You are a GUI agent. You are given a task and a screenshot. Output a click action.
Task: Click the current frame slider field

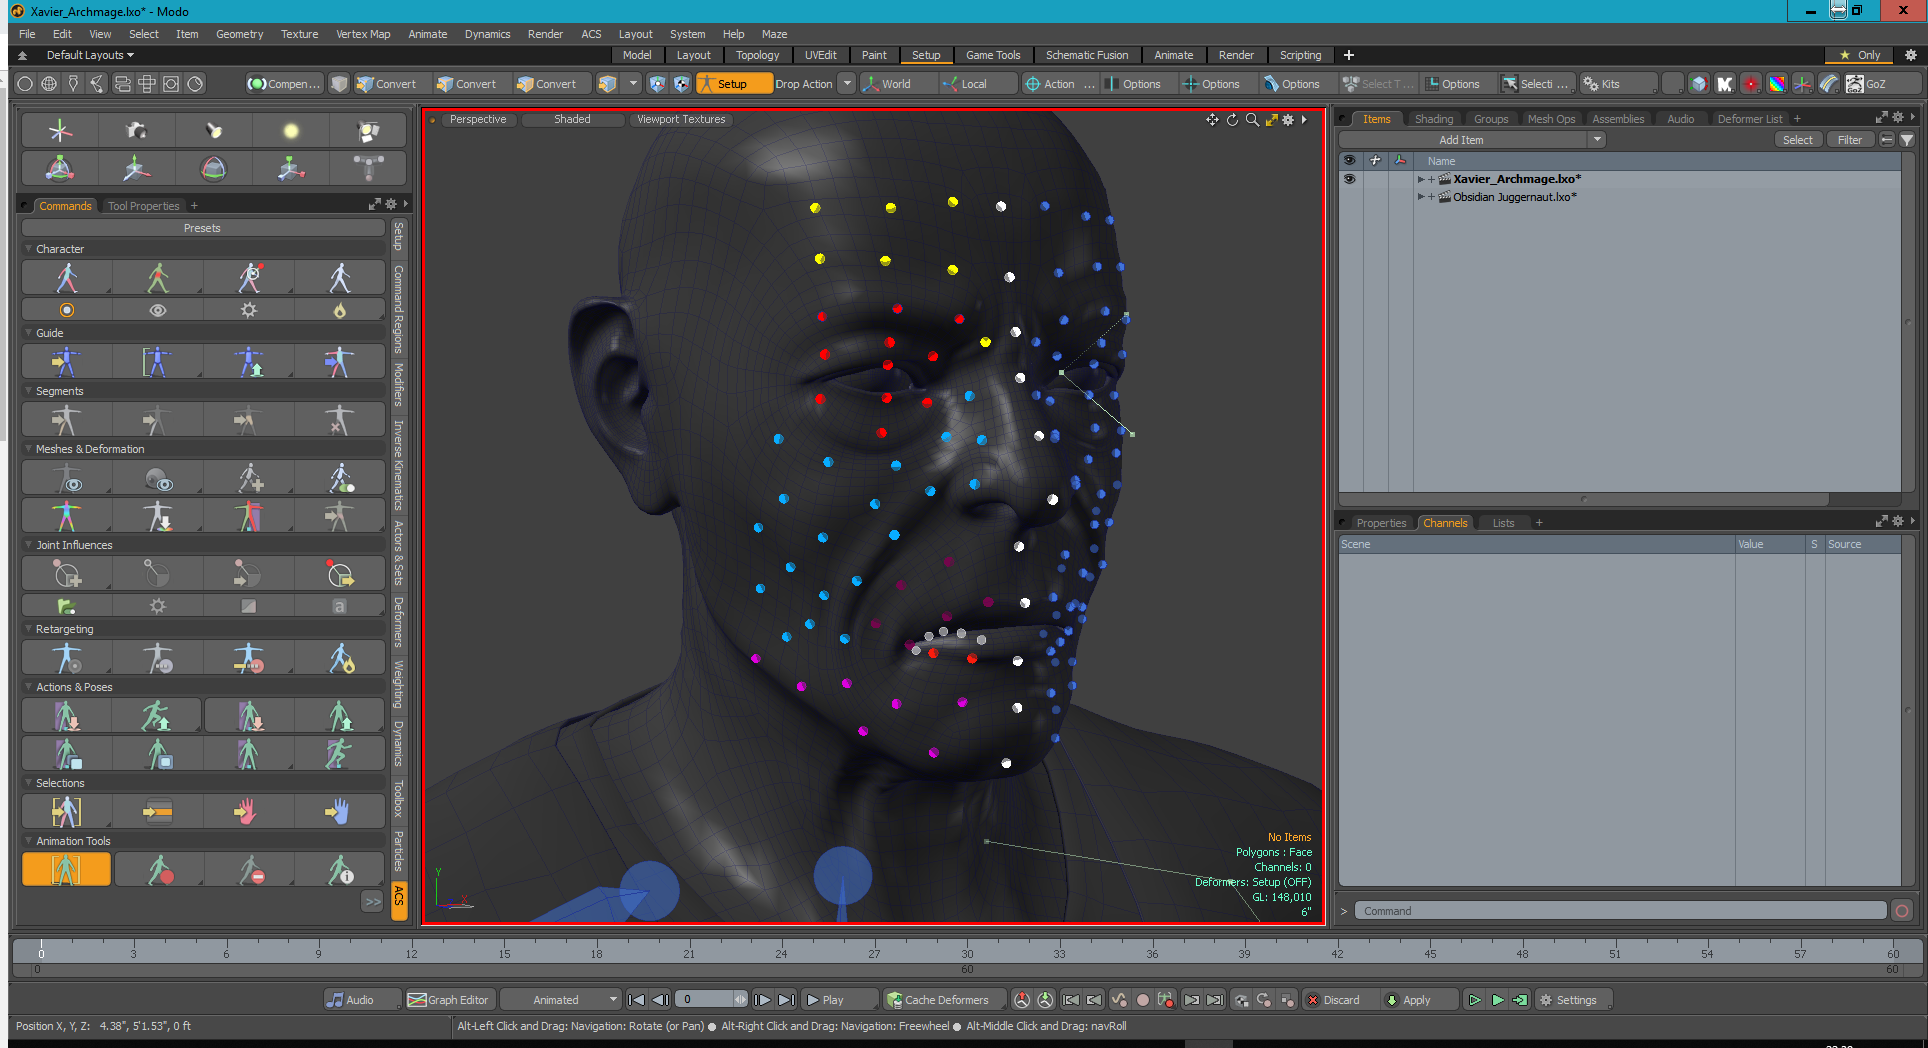click(711, 1000)
